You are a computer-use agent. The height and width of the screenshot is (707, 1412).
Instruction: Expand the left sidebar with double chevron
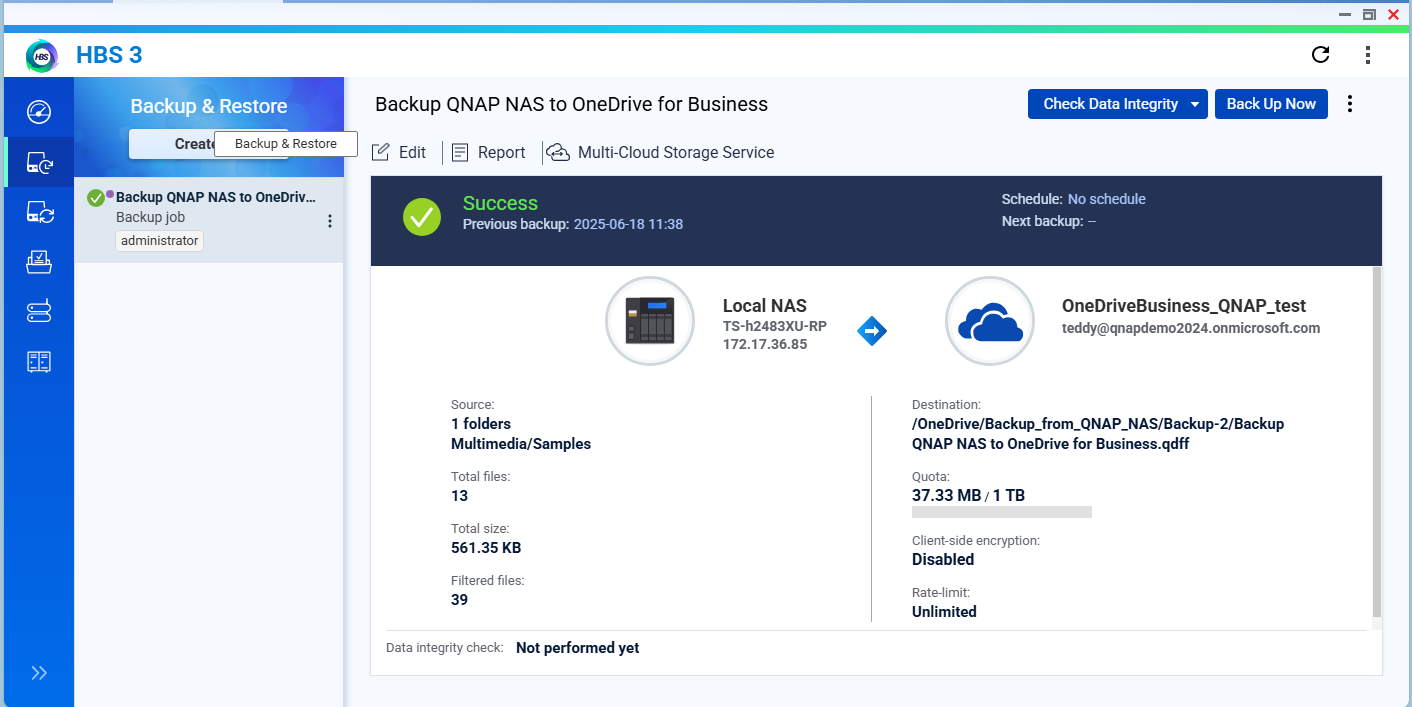pos(39,673)
